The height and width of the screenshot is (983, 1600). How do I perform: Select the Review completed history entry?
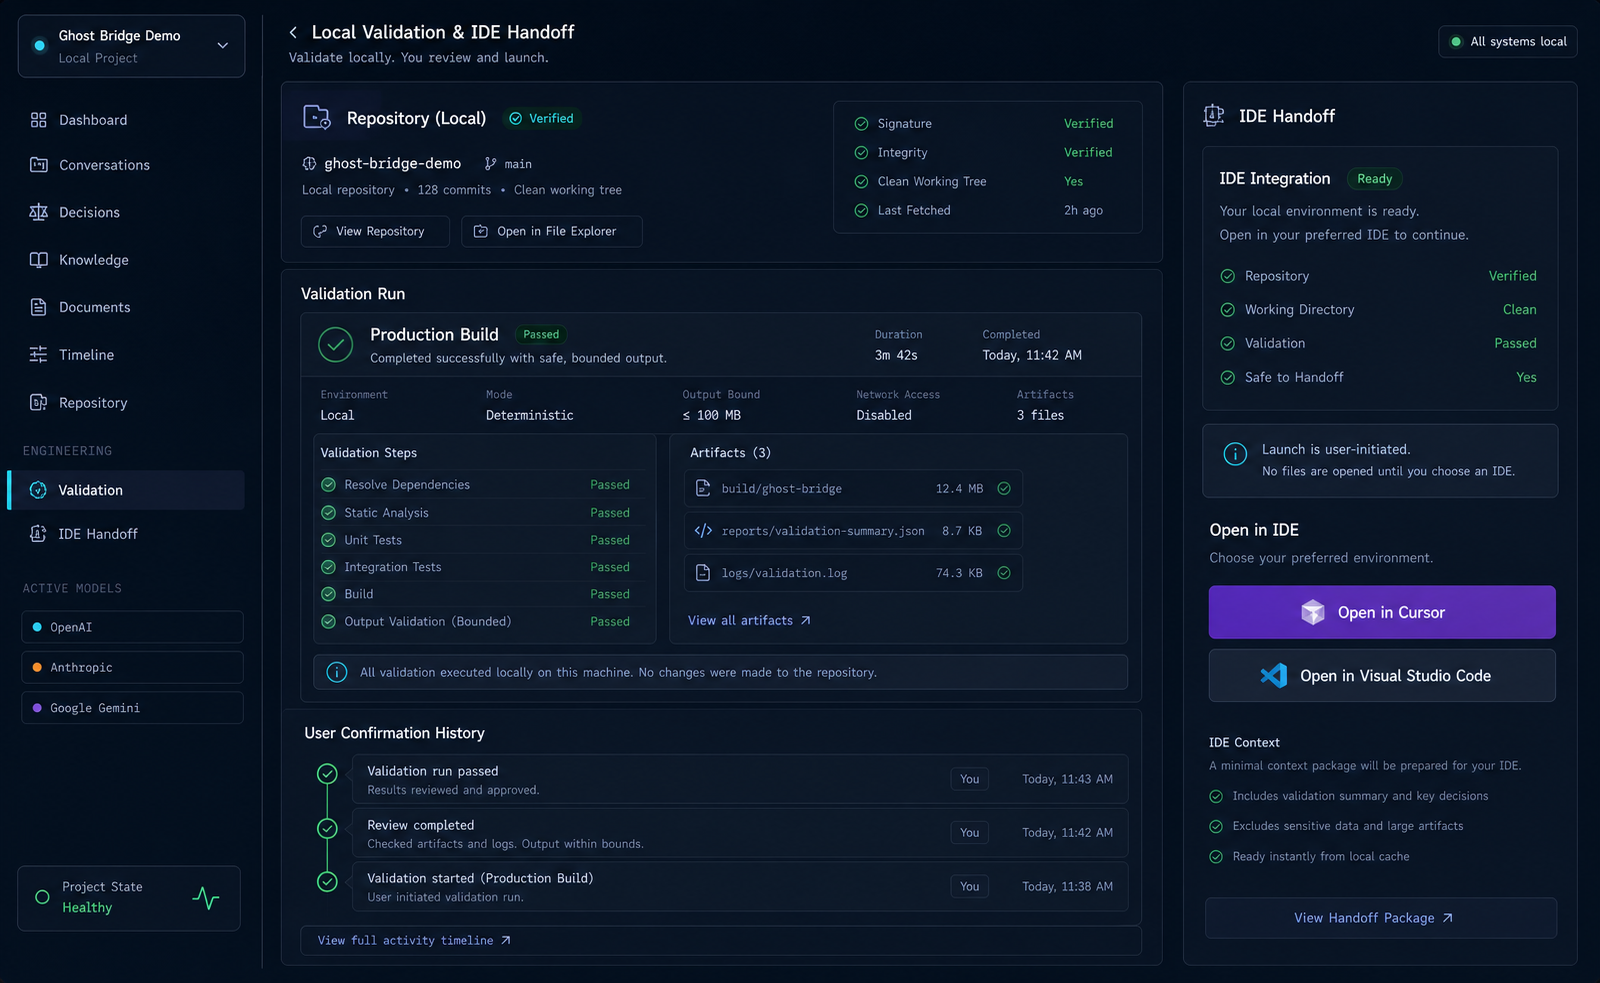click(740, 833)
